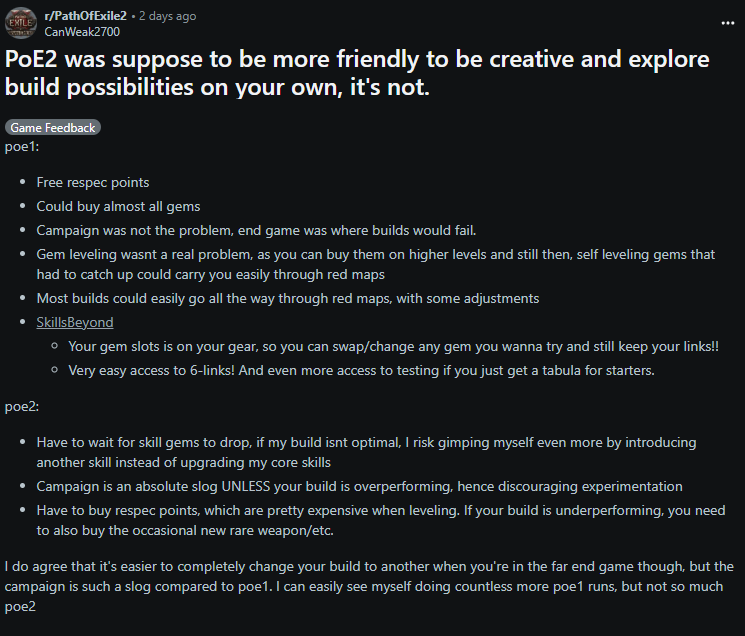Click the "Campaign is an absolute slog" bullet
745x636 pixels.
(359, 486)
